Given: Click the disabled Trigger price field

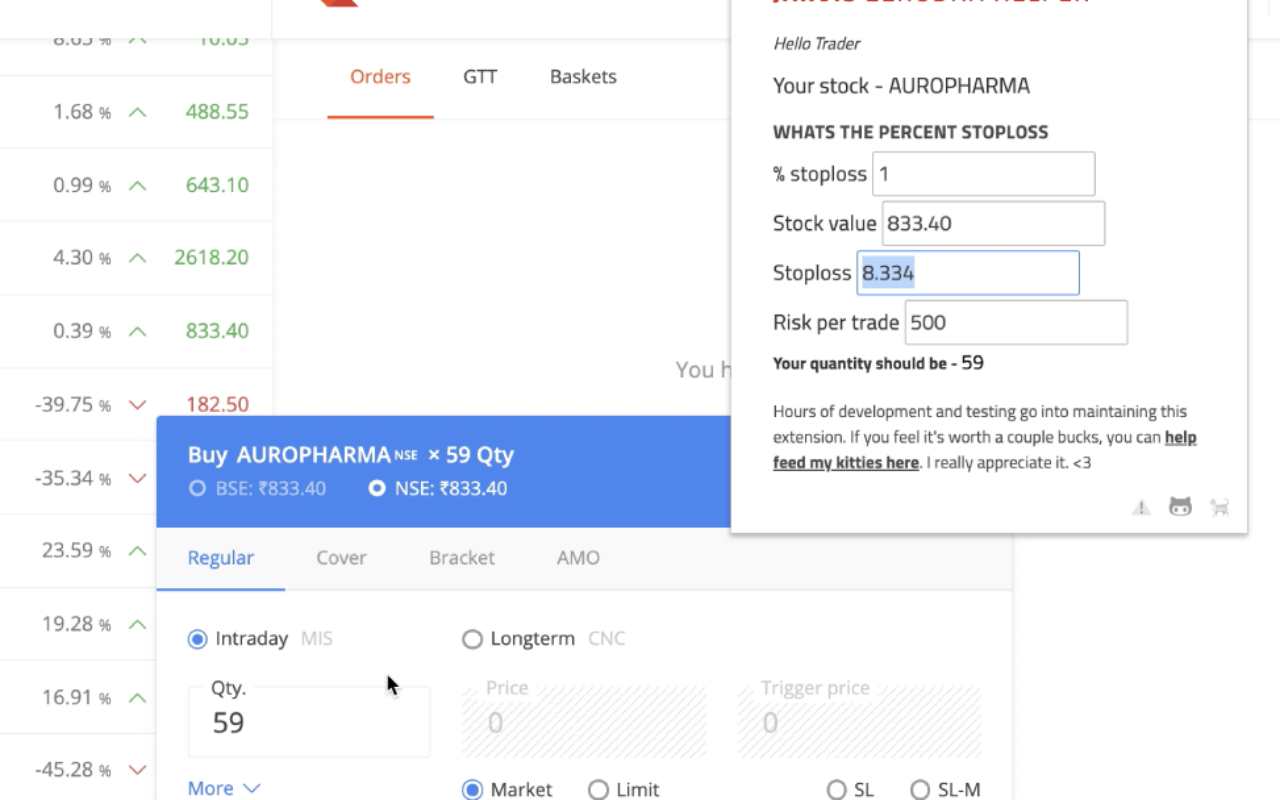Looking at the screenshot, I should [859, 722].
